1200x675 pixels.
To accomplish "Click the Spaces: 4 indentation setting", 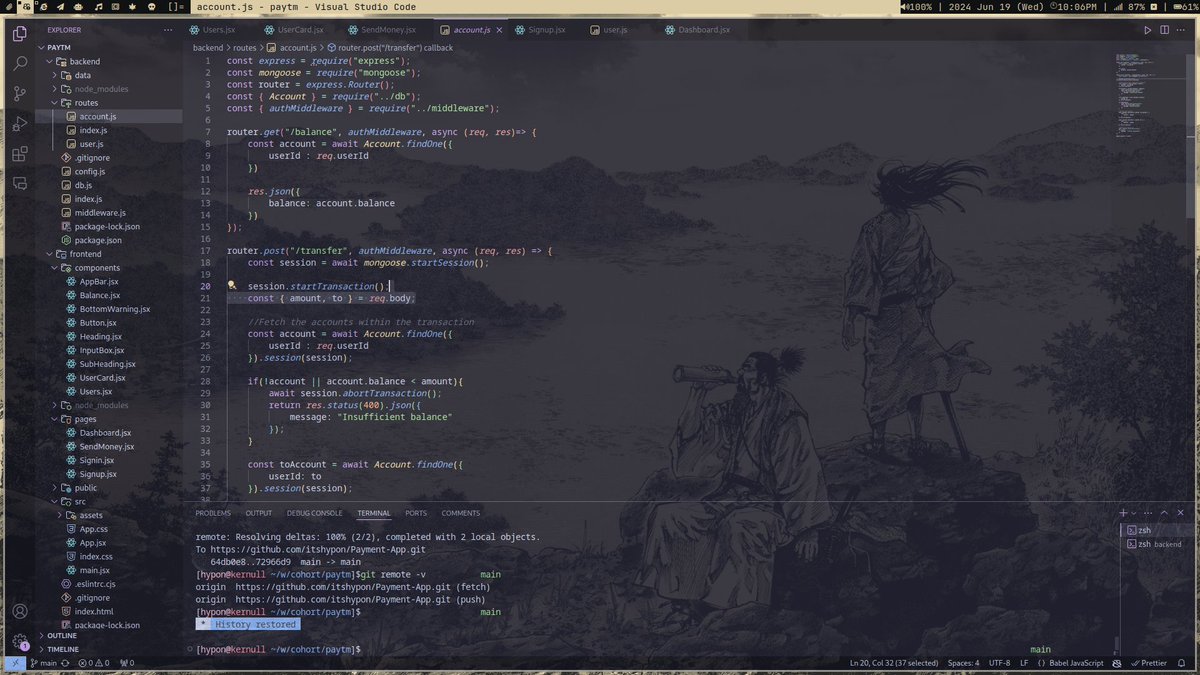I will pos(964,662).
